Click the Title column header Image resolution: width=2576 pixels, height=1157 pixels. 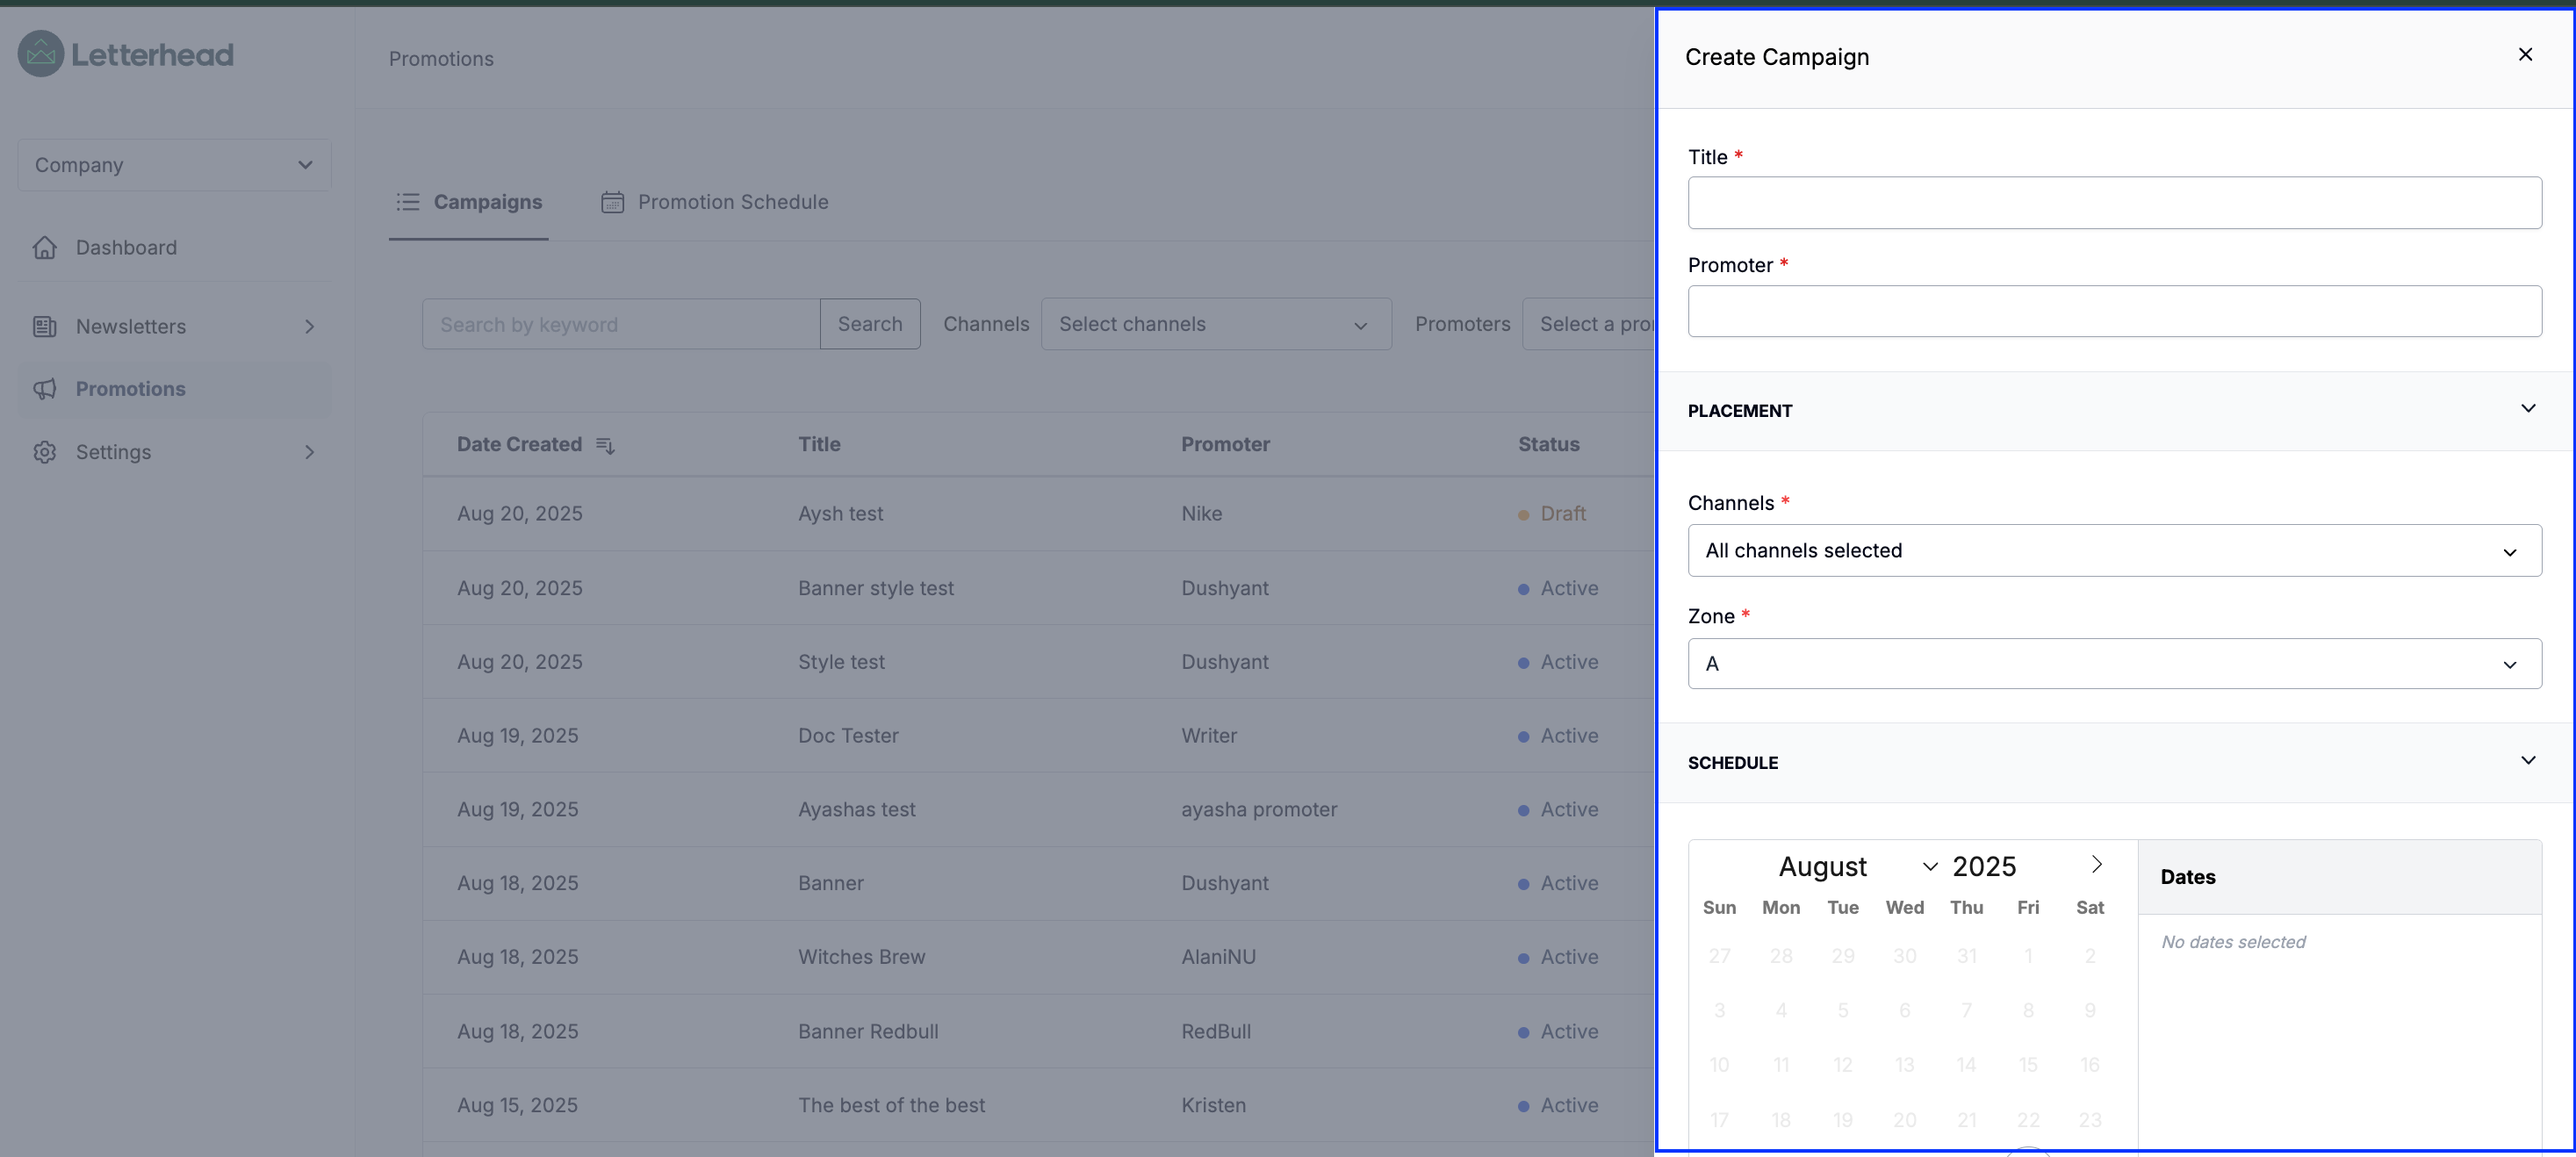click(819, 444)
